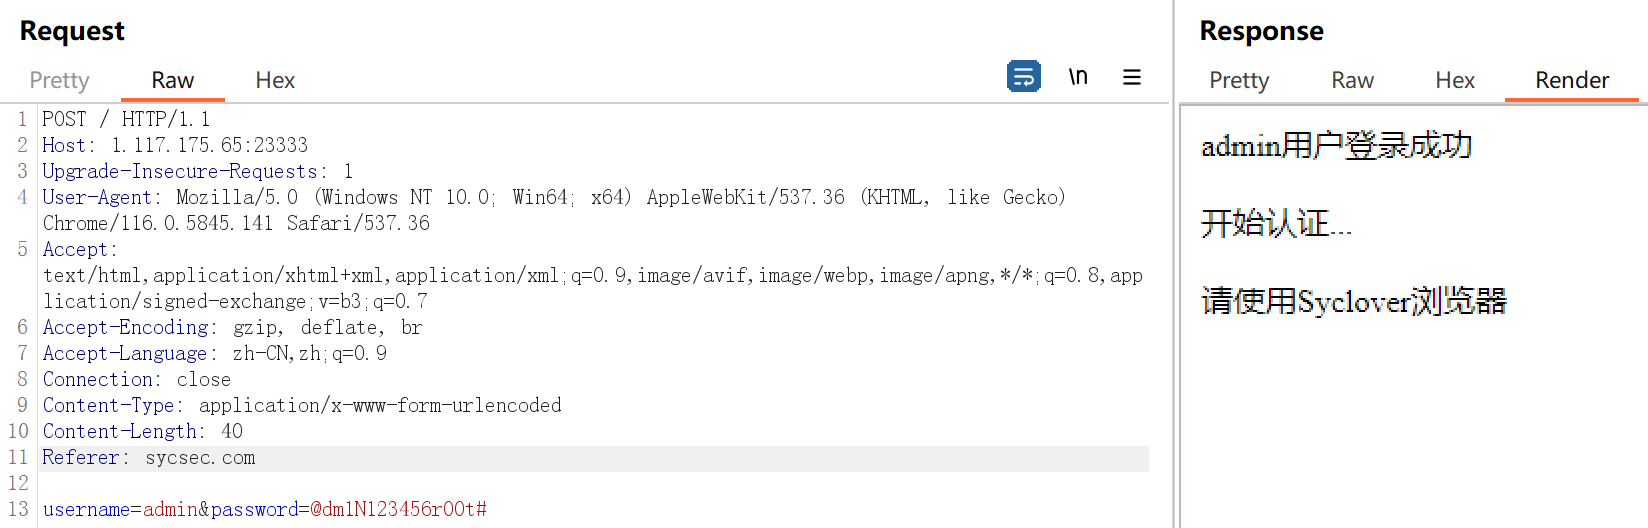Click the Content-Length value 40
This screenshot has height=528, width=1648.
[232, 432]
